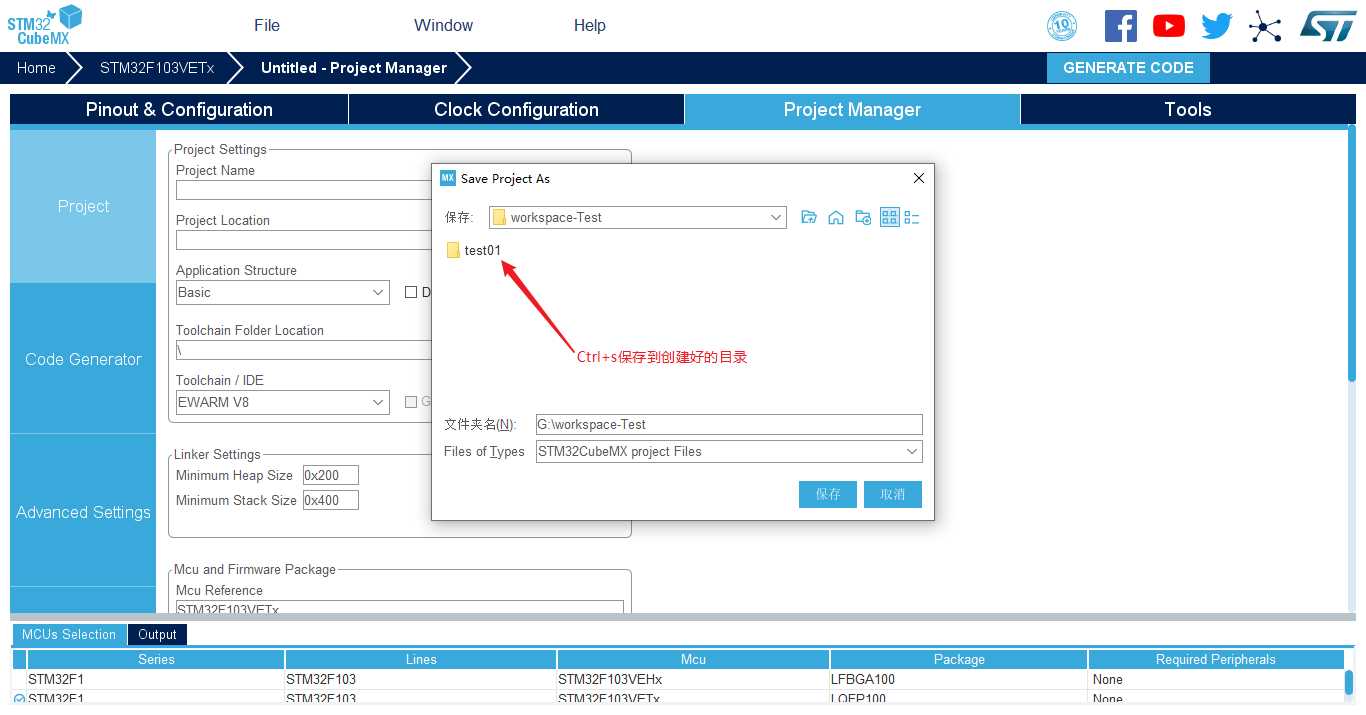This screenshot has height=715, width=1366.
Task: Click Minimum Stack Size 0x400 field
Action: (330, 500)
